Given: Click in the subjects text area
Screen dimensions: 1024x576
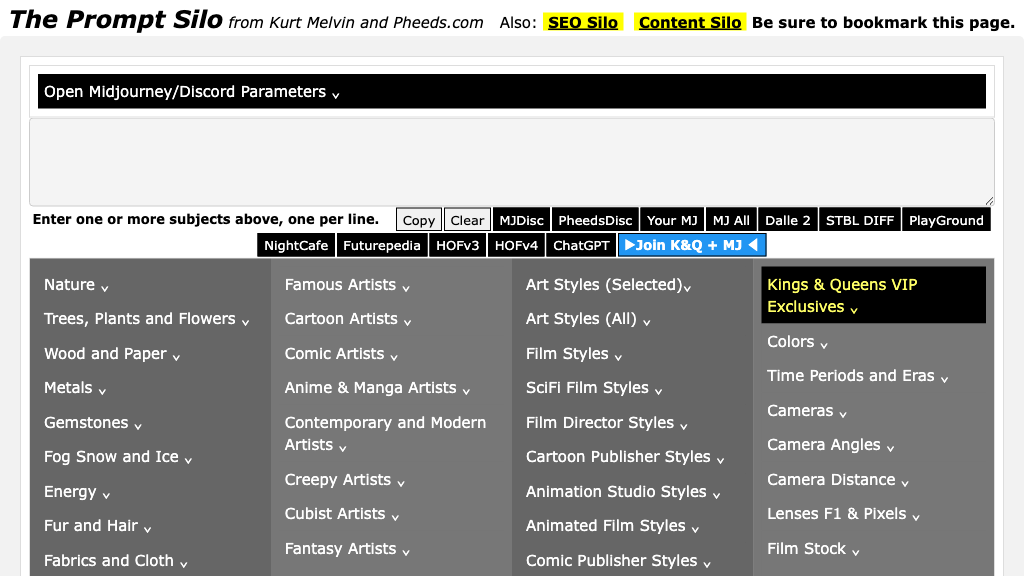Looking at the screenshot, I should click(x=511, y=162).
